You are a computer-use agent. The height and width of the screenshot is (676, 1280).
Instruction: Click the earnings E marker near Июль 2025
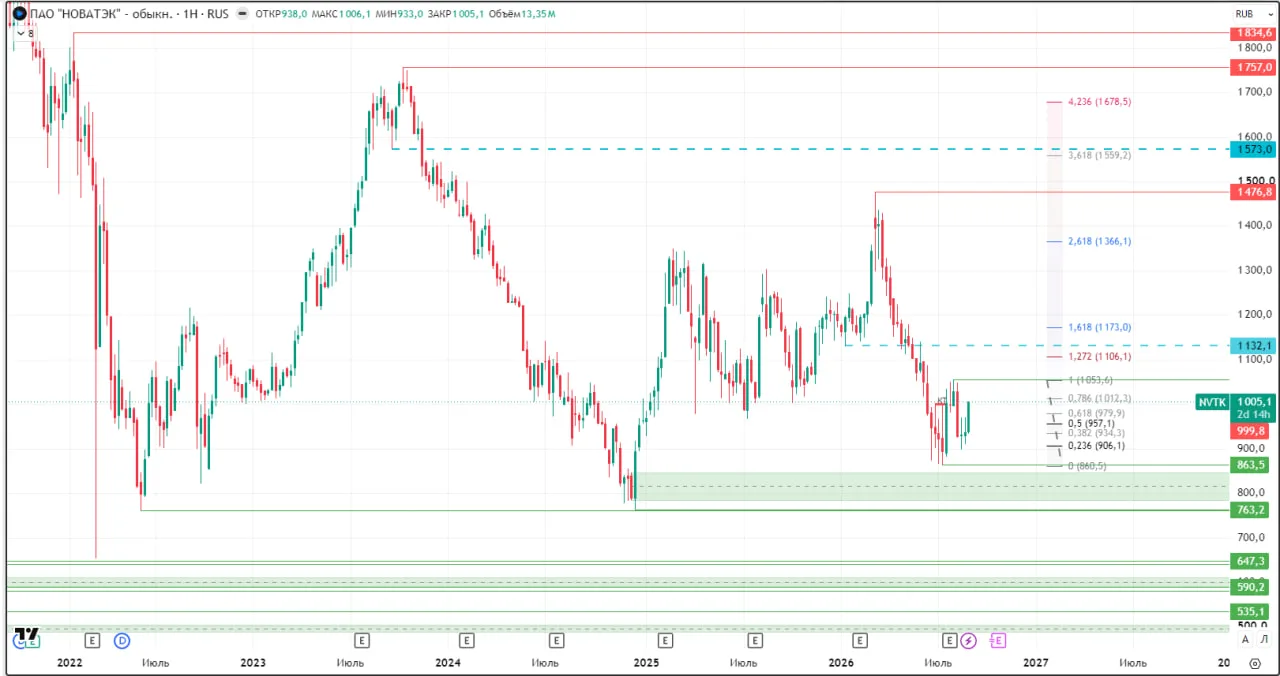point(755,640)
